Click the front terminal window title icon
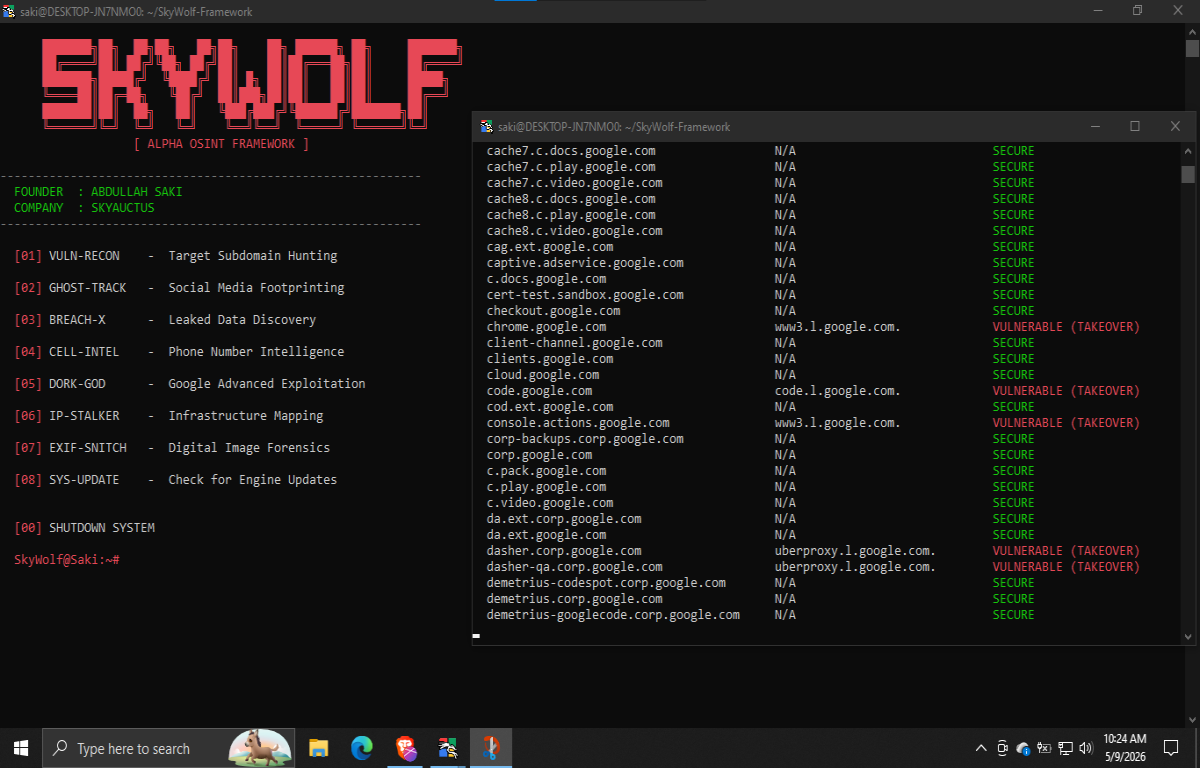This screenshot has width=1200, height=768. (487, 127)
